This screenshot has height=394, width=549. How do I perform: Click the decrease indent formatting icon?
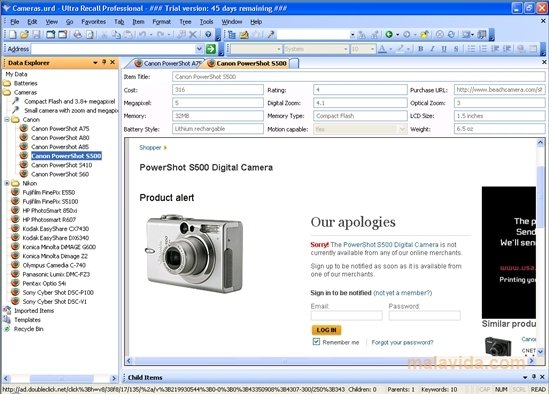click(x=495, y=49)
